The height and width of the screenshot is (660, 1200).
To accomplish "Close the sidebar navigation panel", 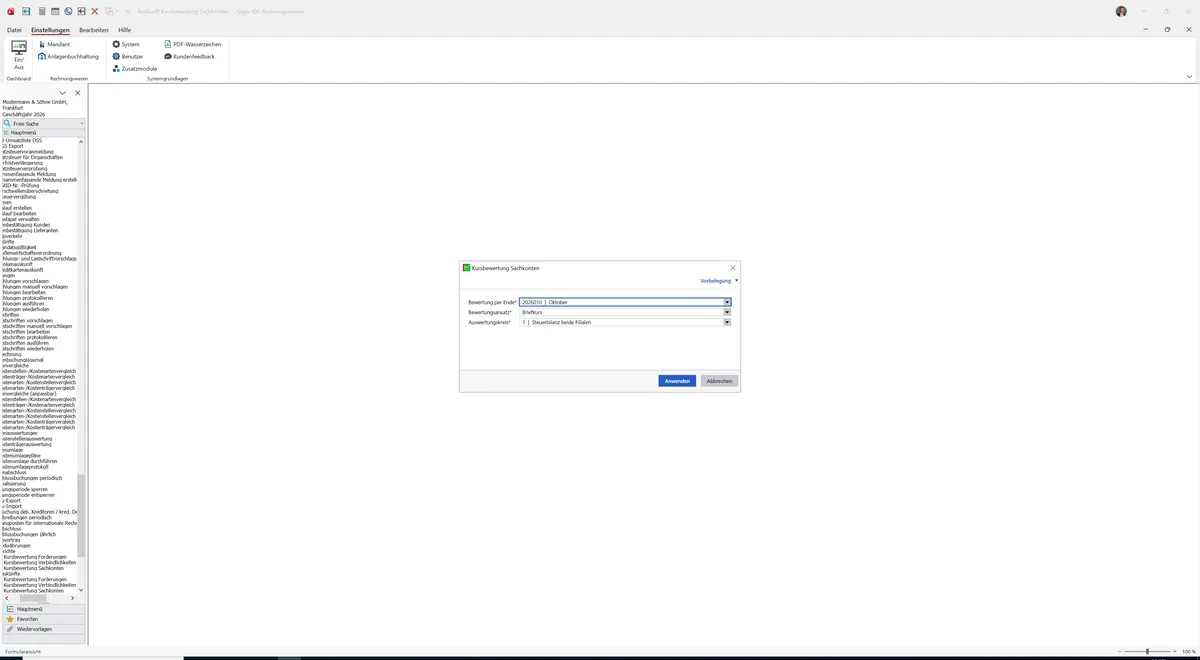I will point(78,93).
